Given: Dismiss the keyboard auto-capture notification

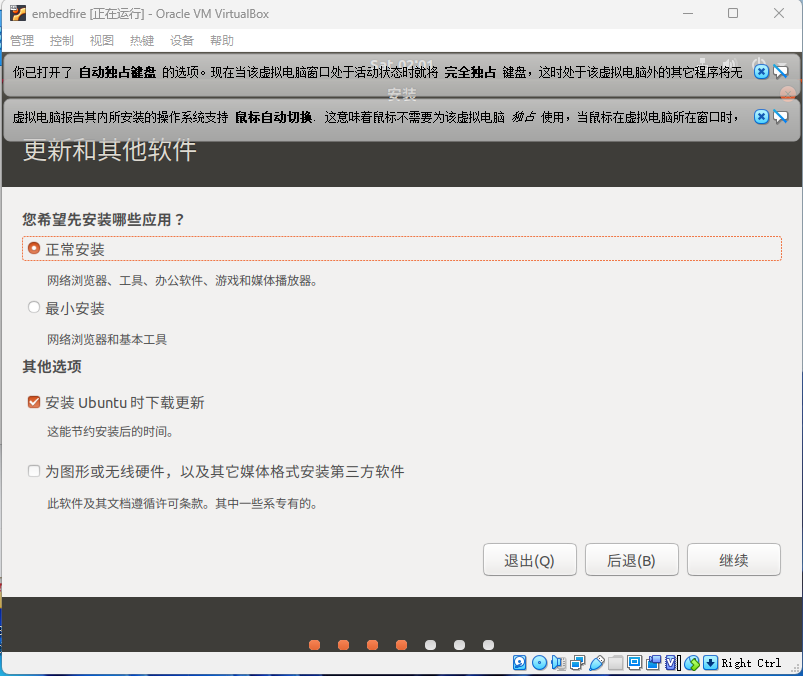Looking at the screenshot, I should pos(762,72).
